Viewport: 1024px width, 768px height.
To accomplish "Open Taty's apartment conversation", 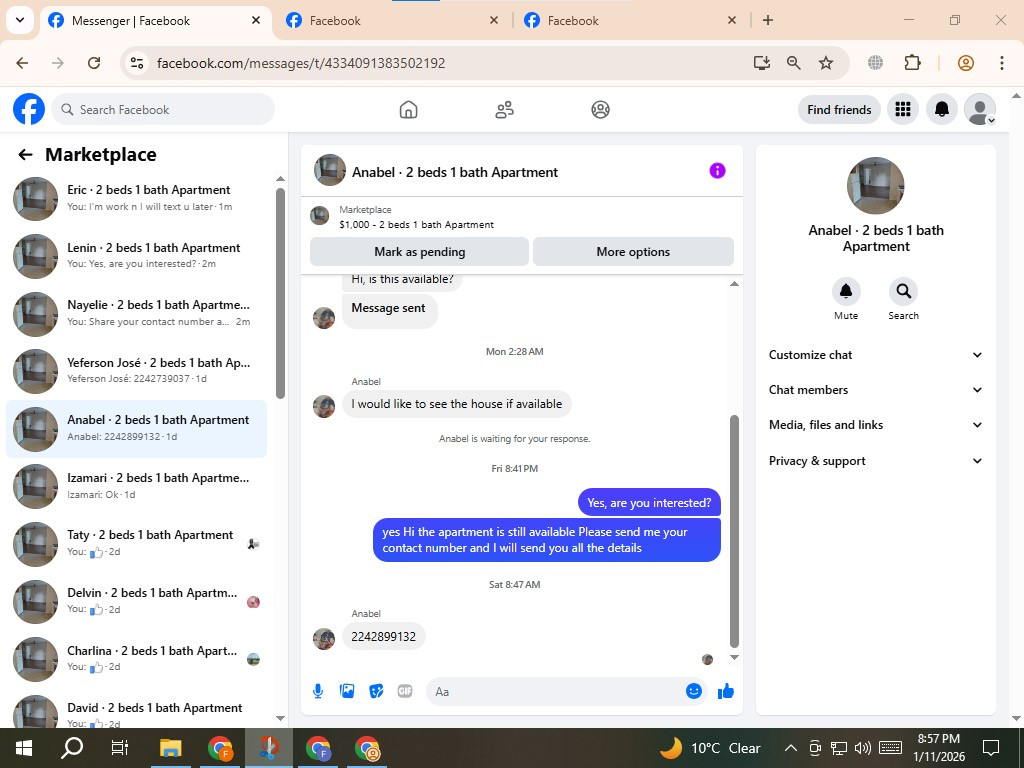I will click(136, 543).
